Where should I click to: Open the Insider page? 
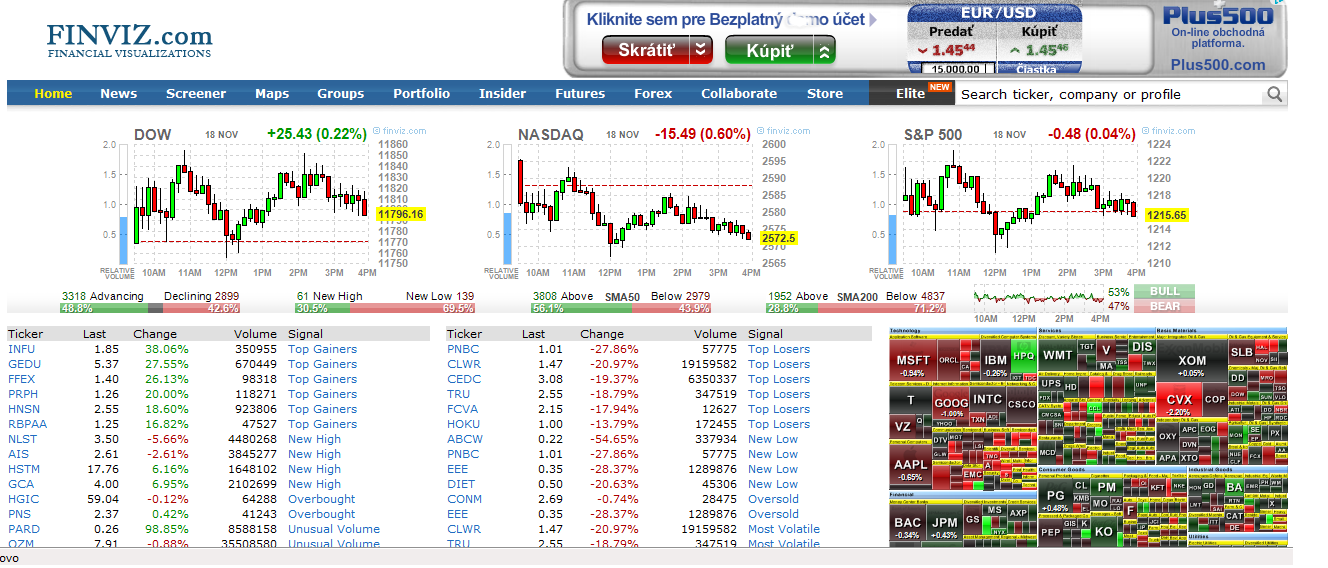click(x=502, y=93)
